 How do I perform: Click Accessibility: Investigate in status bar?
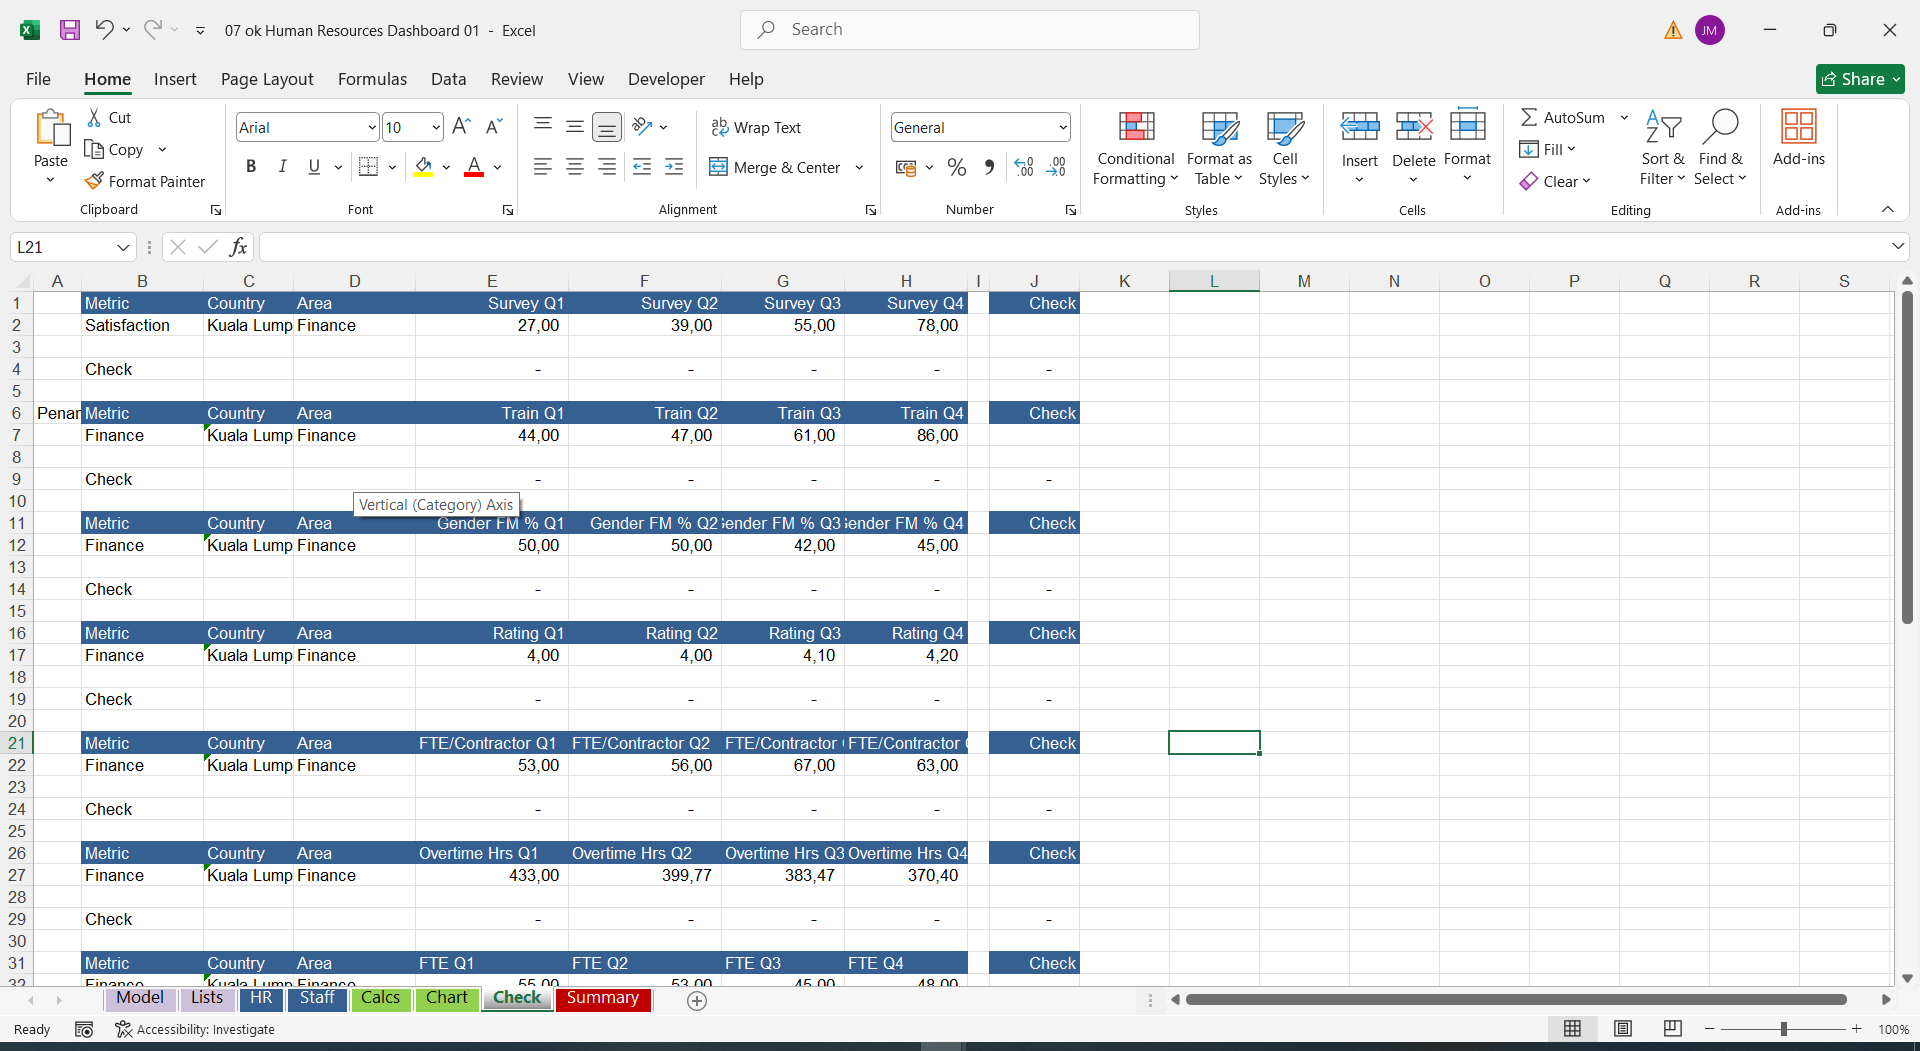point(195,1029)
